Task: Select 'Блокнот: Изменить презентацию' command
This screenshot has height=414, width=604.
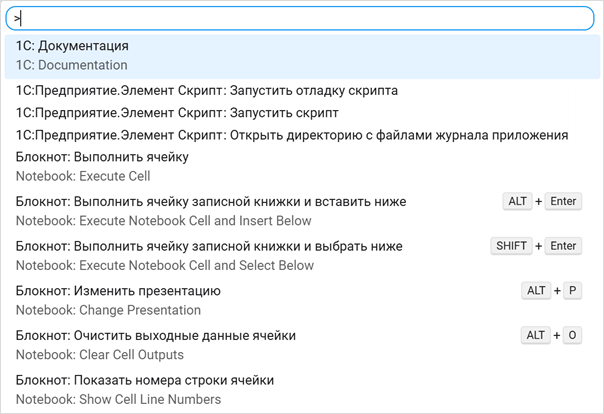Action: pos(118,291)
